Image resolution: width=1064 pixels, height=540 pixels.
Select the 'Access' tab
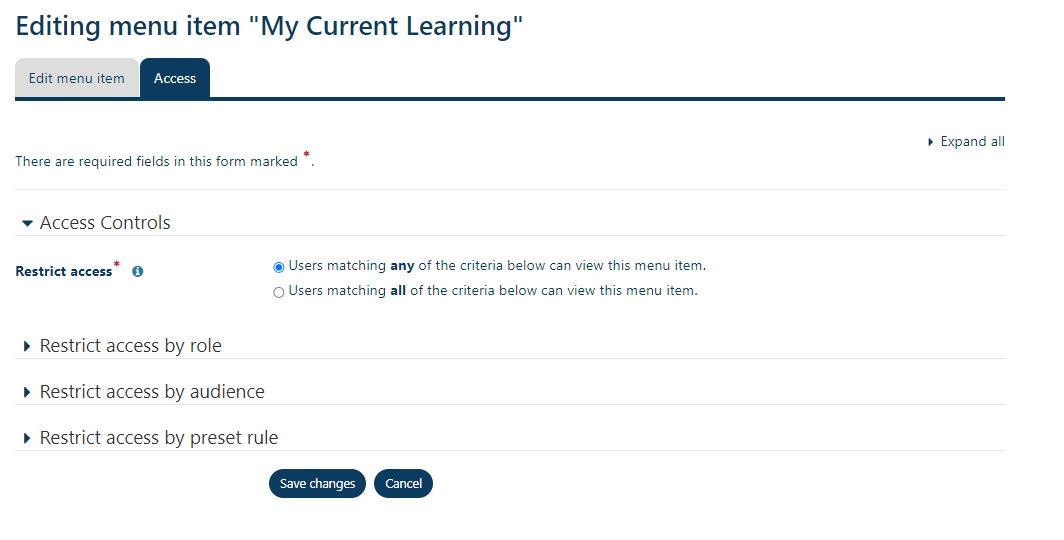[x=175, y=78]
